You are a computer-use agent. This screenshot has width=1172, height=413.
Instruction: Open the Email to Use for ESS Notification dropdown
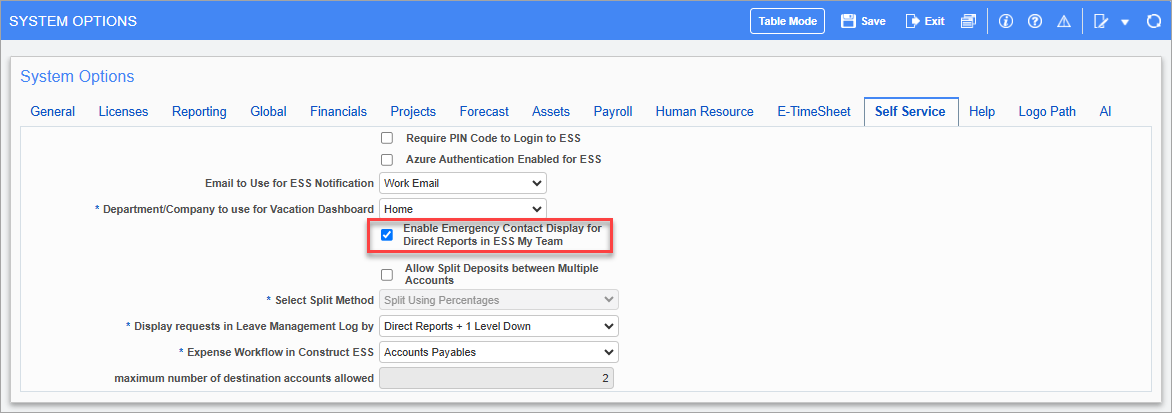[463, 183]
